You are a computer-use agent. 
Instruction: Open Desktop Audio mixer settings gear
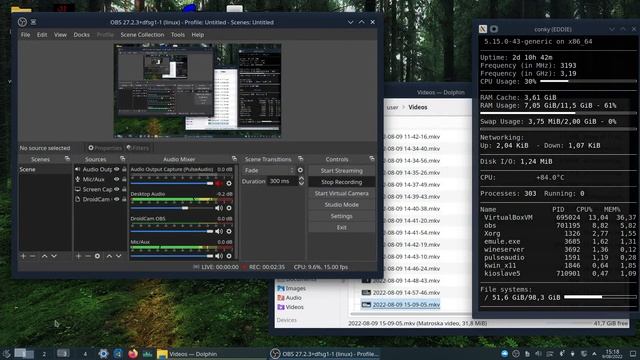(229, 208)
